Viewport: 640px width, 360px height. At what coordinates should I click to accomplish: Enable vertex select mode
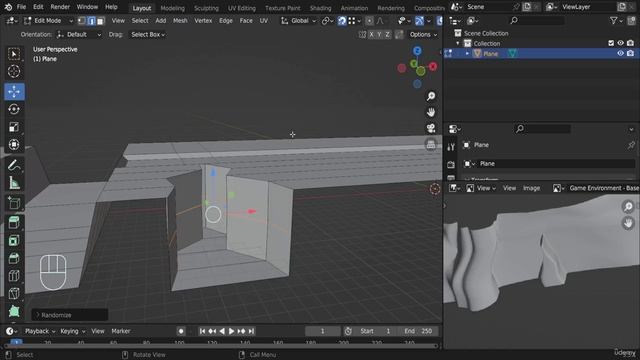pyautogui.click(x=82, y=20)
